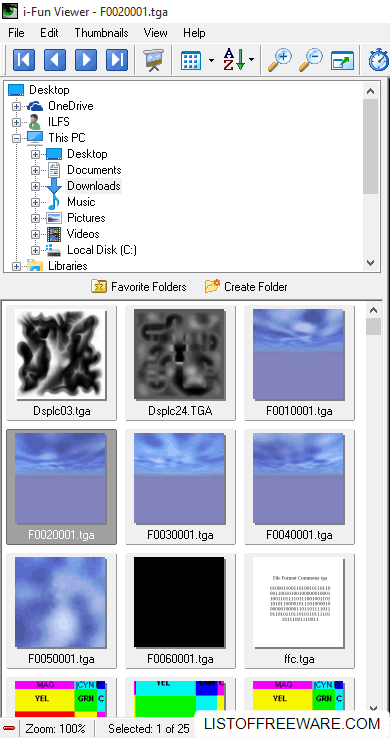Image resolution: width=390 pixels, height=738 pixels.
Task: Select the F0010001.tga thumbnail
Action: pos(299,362)
